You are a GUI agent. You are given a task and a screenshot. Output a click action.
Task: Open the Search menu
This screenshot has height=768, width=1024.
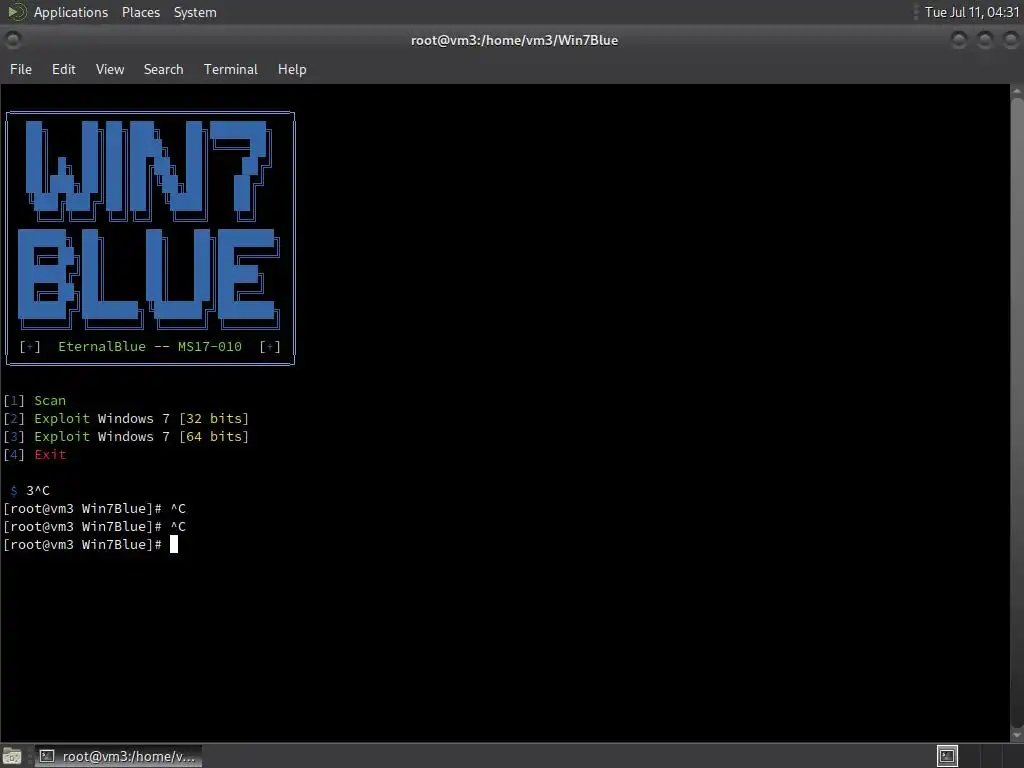(x=163, y=69)
